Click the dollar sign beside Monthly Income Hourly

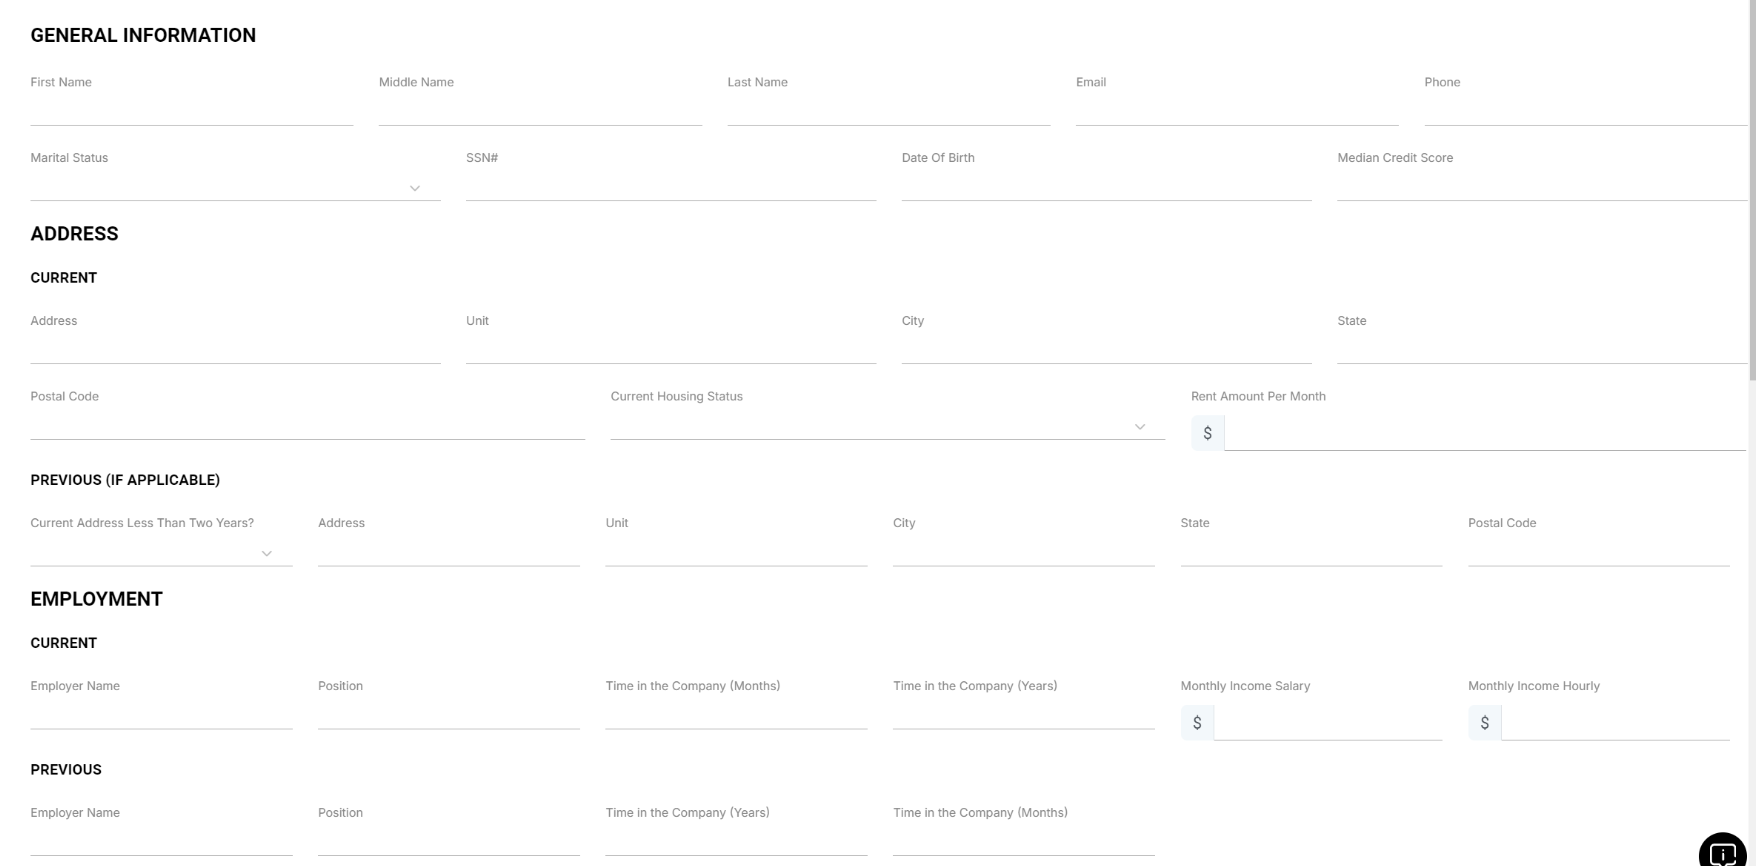(x=1485, y=723)
